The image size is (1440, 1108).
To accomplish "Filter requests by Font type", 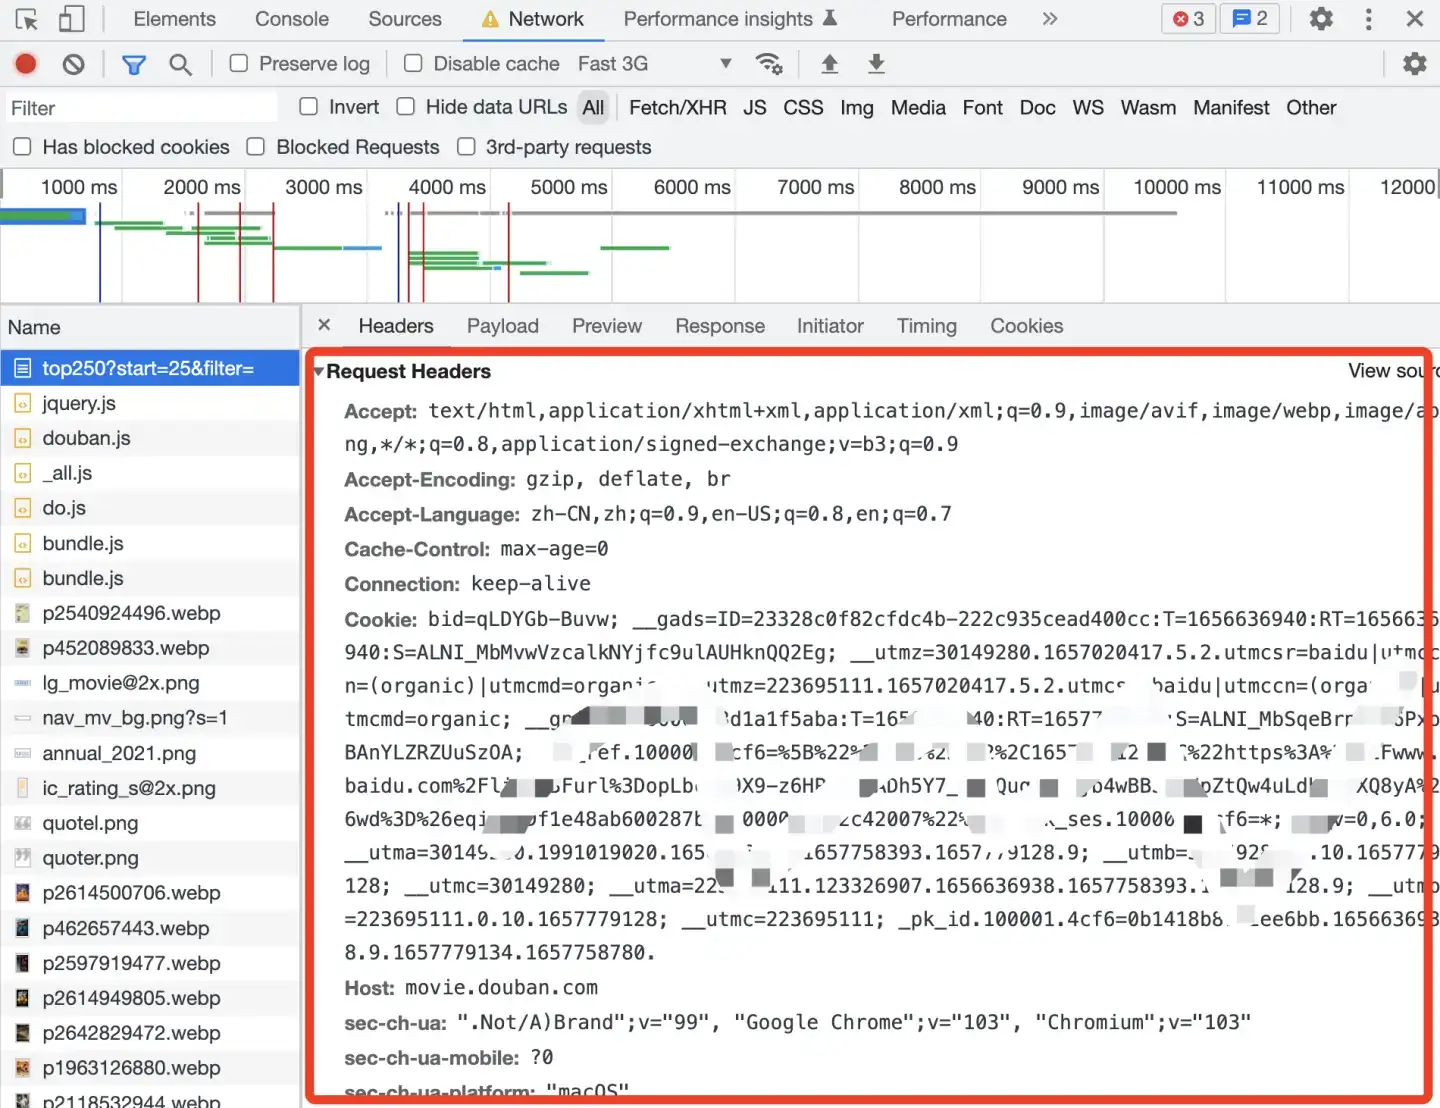I will point(983,107).
